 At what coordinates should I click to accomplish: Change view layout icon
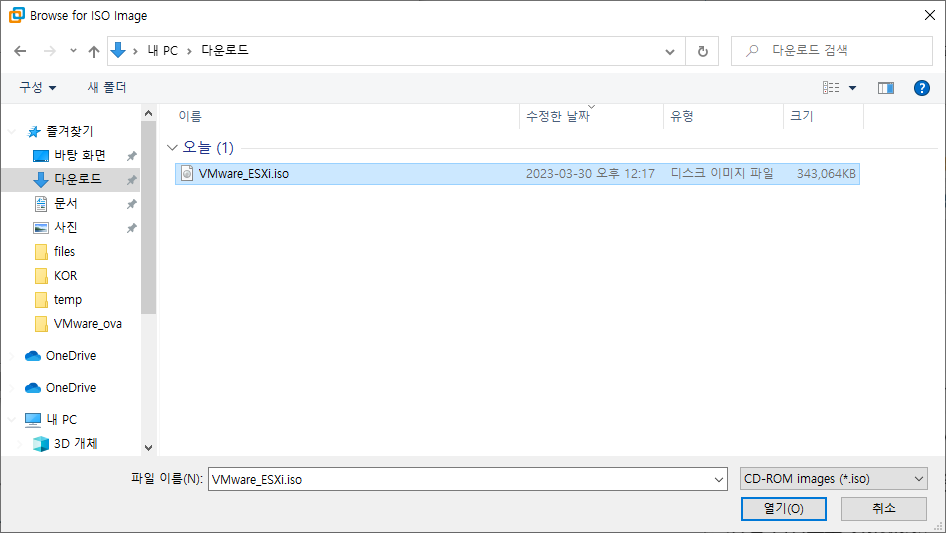pos(831,88)
